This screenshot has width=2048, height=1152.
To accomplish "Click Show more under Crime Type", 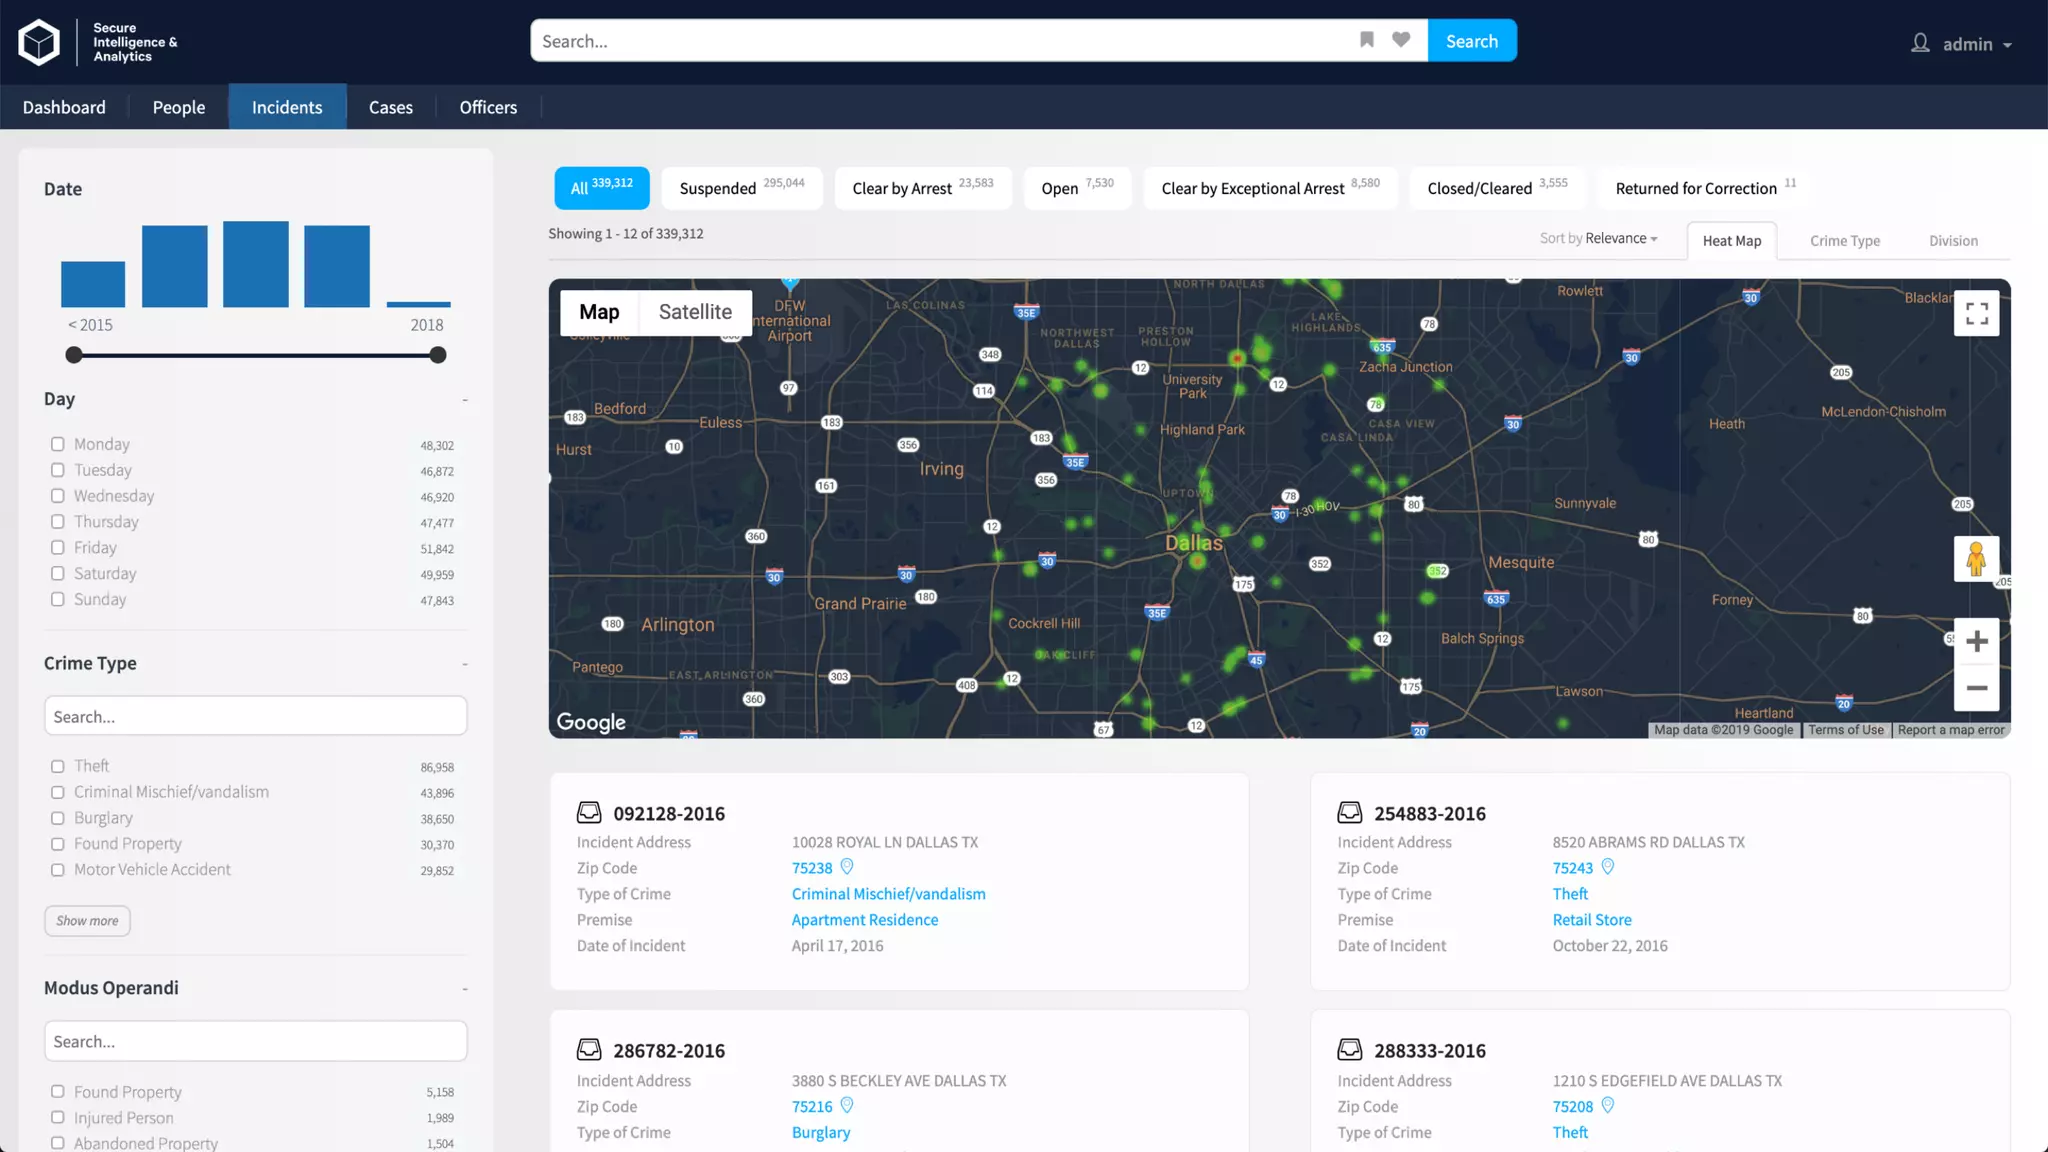I will tap(87, 921).
